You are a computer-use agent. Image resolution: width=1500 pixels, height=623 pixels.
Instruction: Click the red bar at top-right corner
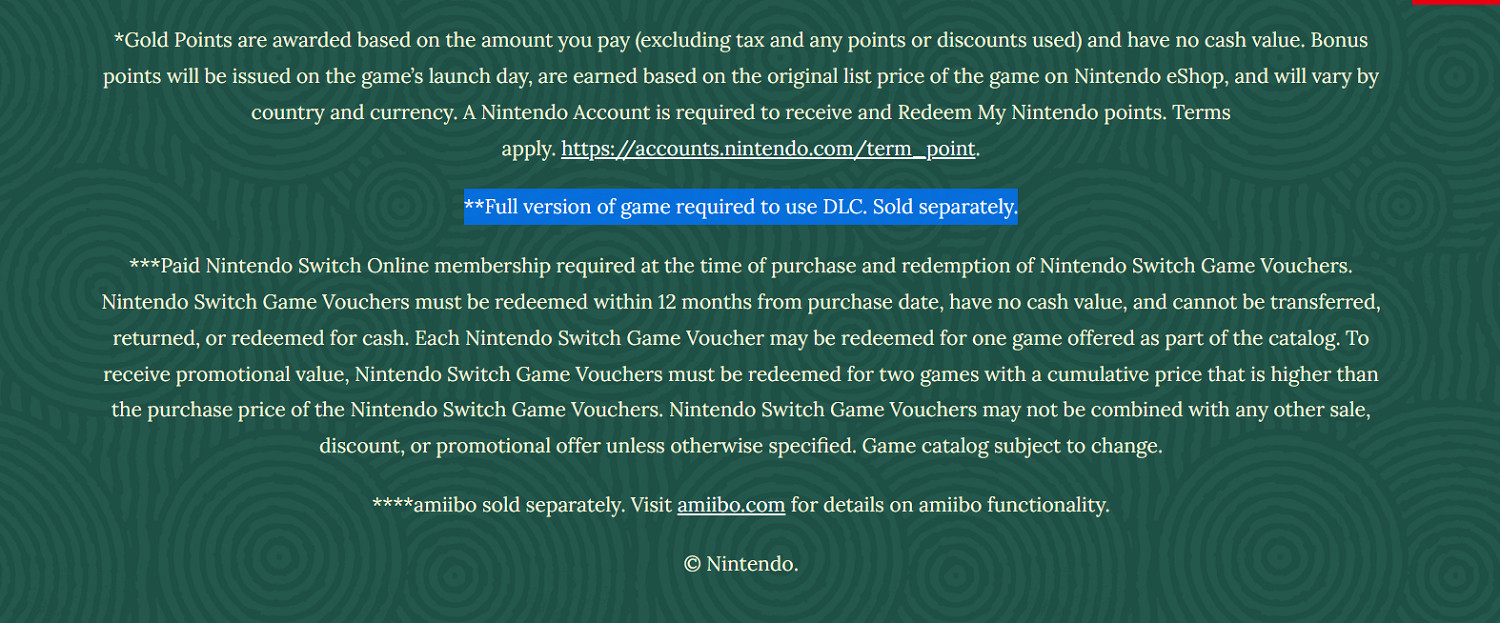click(1455, 2)
